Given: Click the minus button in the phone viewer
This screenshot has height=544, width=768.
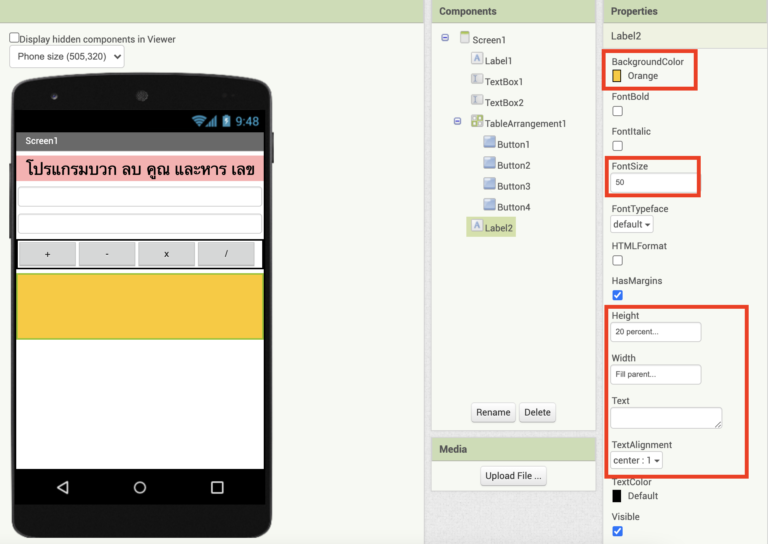Looking at the screenshot, I should point(107,254).
